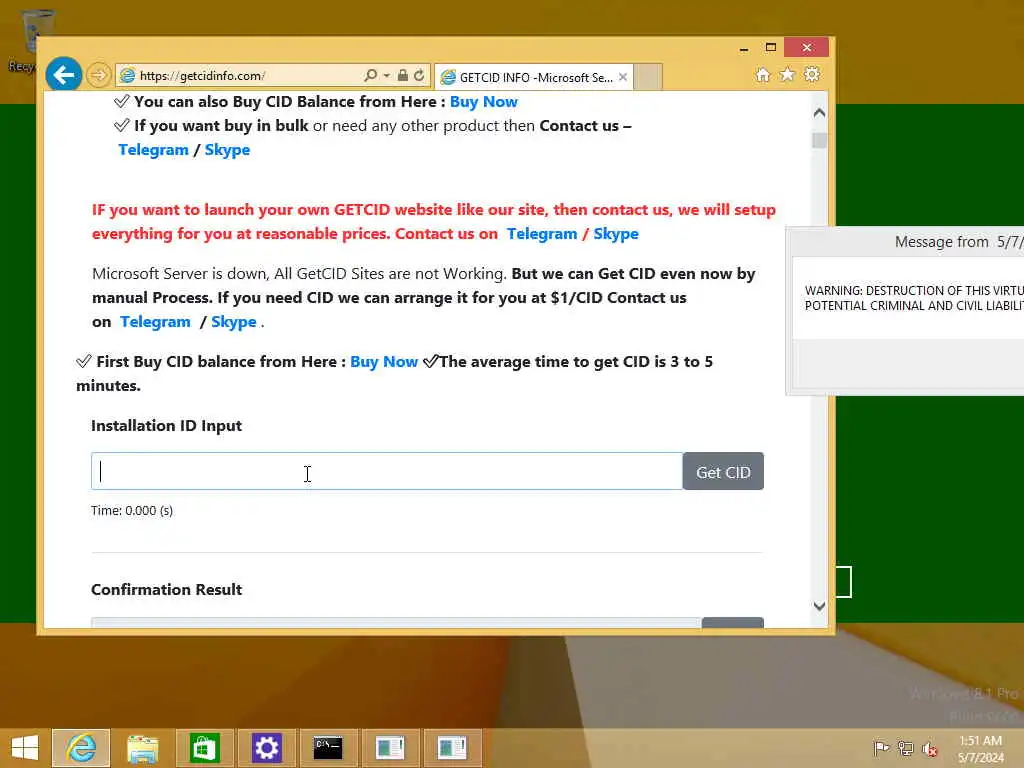
Task: Open browser Tools gear icon
Action: tap(812, 75)
